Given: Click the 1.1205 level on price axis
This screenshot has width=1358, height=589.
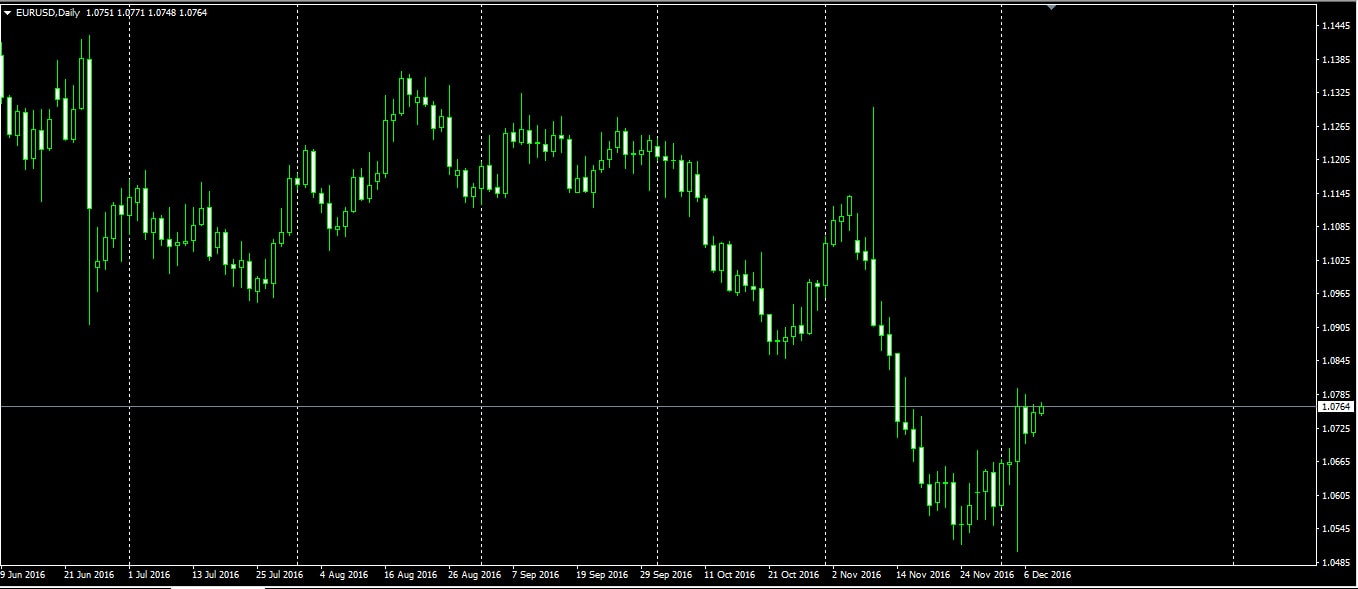Looking at the screenshot, I should 1335,160.
